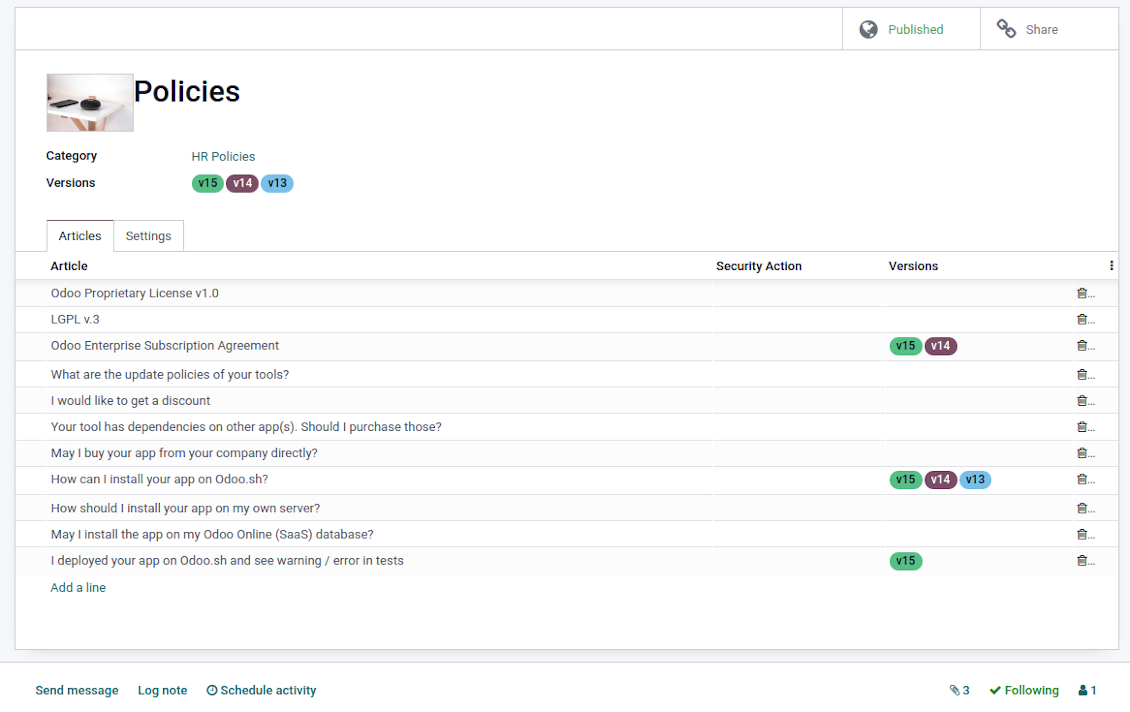Open the optional columns kebab menu
The image size is (1130, 712).
coord(1111,266)
